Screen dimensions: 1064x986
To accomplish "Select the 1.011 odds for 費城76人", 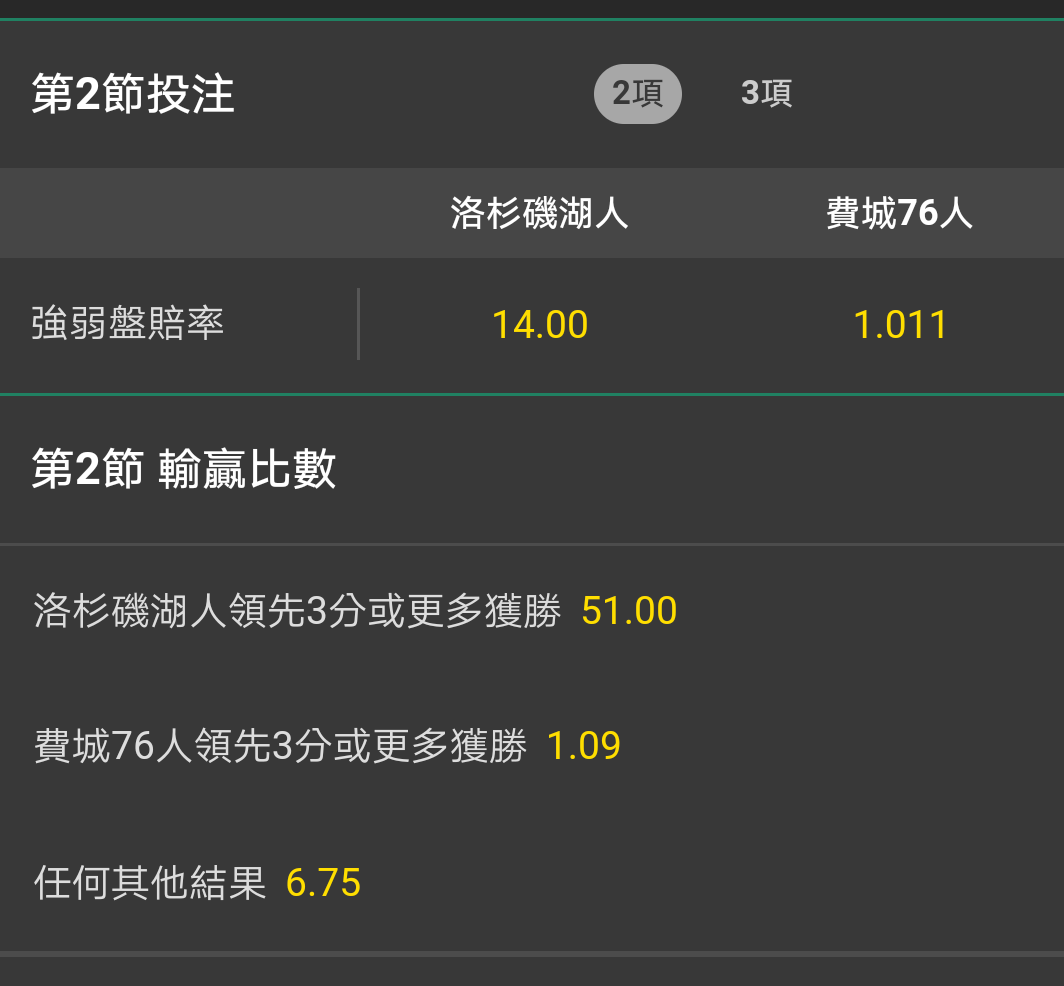I will pos(900,325).
